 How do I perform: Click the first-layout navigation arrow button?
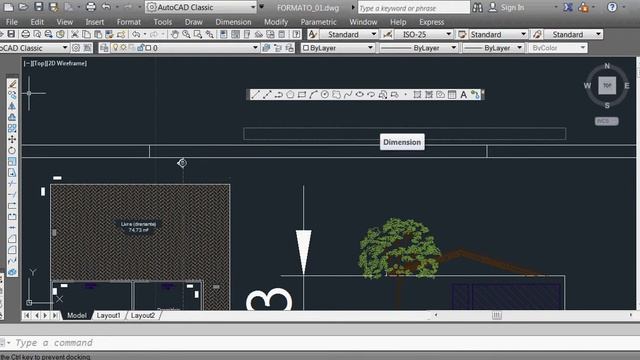[x=27, y=315]
